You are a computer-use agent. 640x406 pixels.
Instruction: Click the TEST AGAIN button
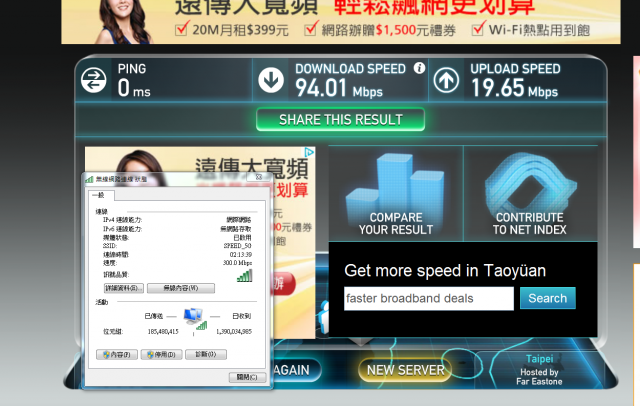pyautogui.click(x=297, y=370)
